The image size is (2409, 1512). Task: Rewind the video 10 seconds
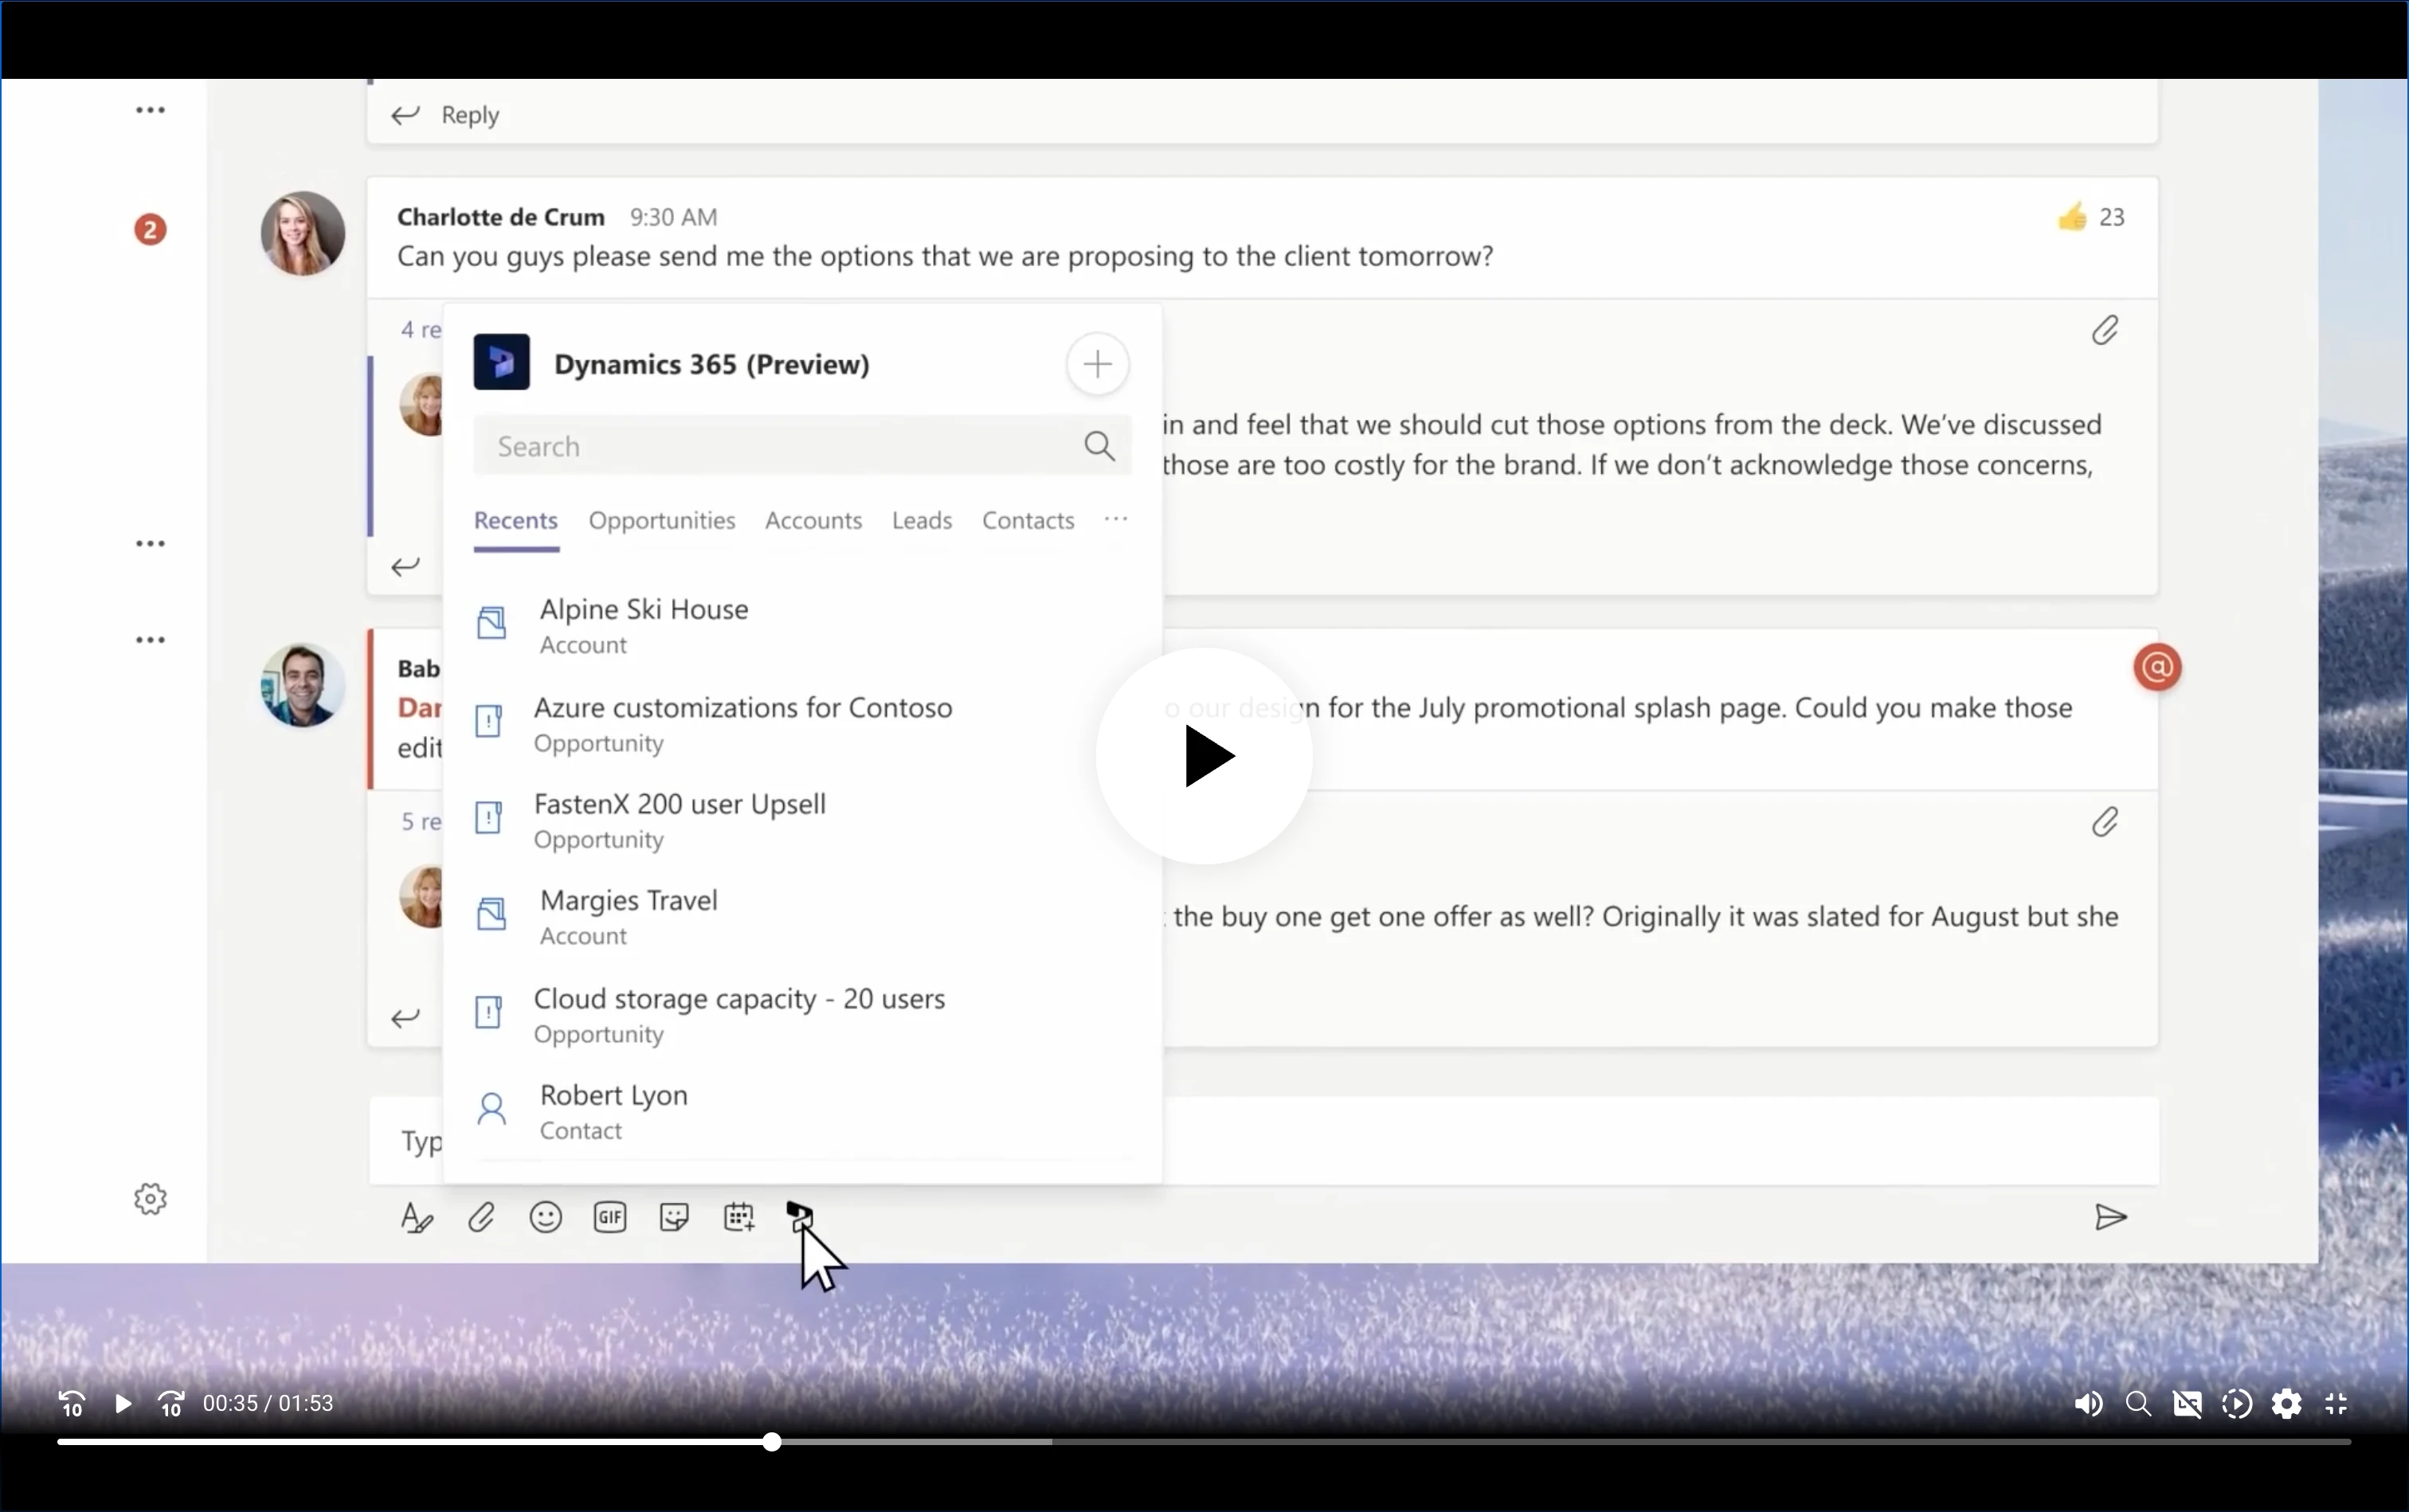72,1404
